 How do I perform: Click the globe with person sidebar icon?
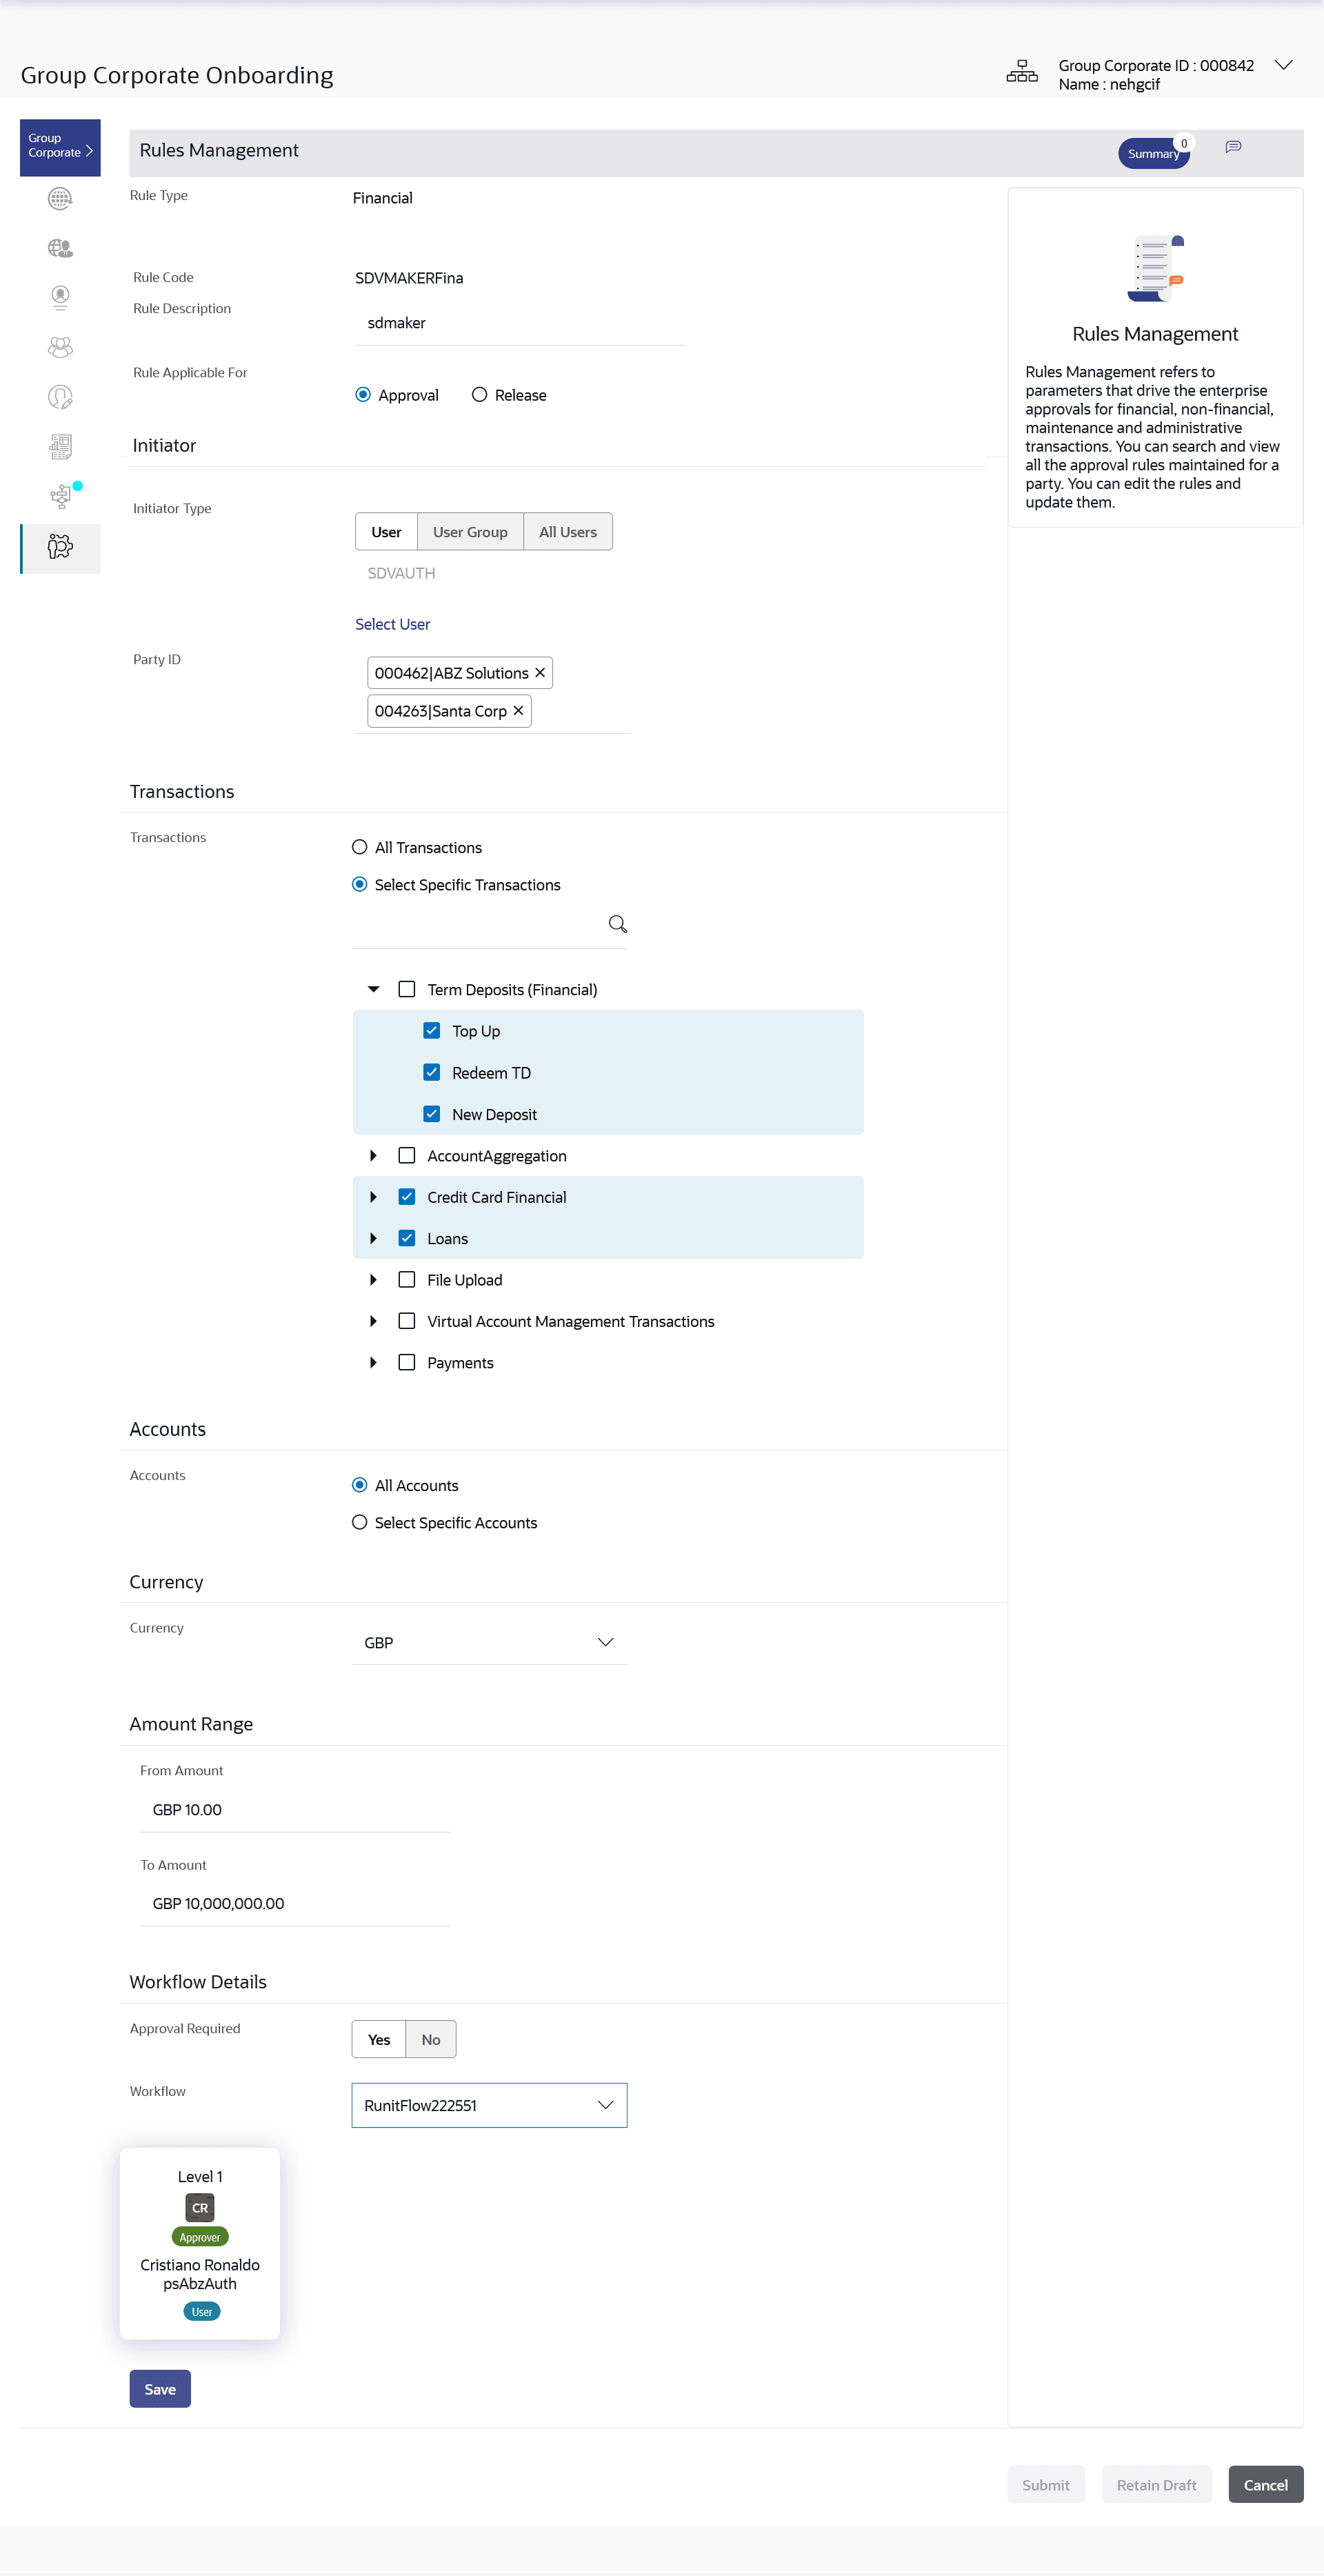(x=60, y=248)
